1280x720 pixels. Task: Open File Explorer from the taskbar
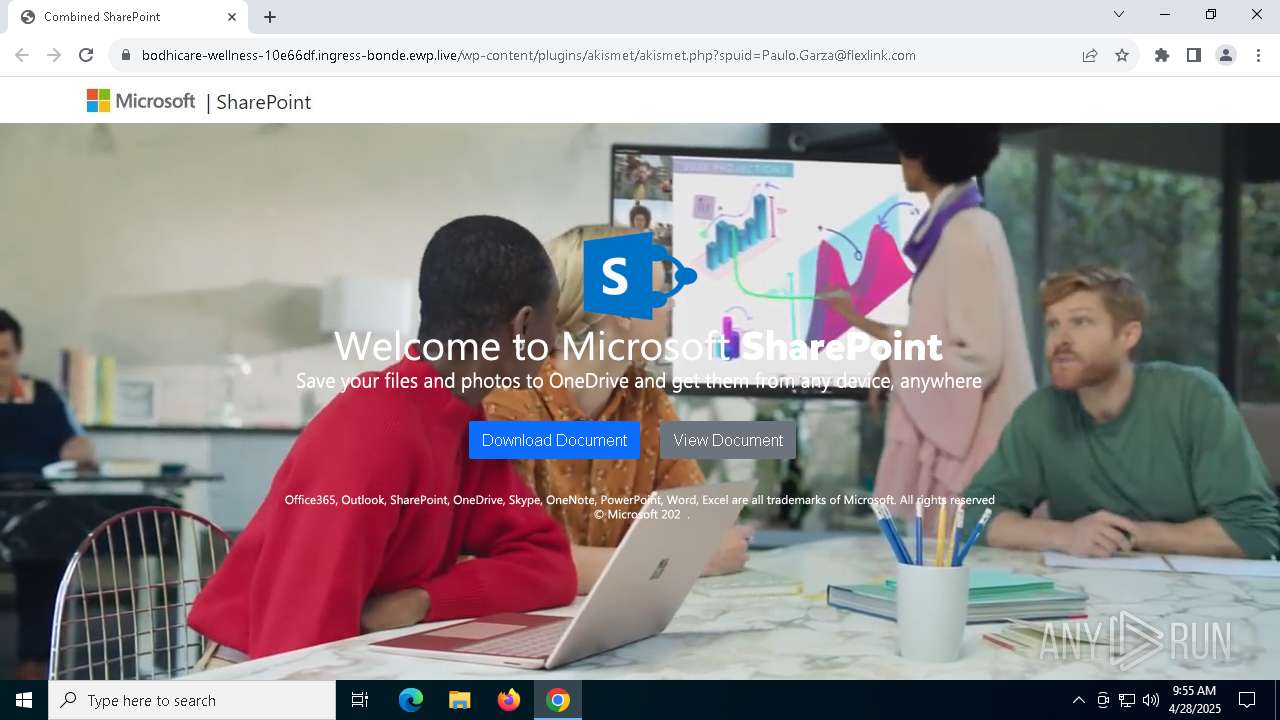(x=459, y=700)
